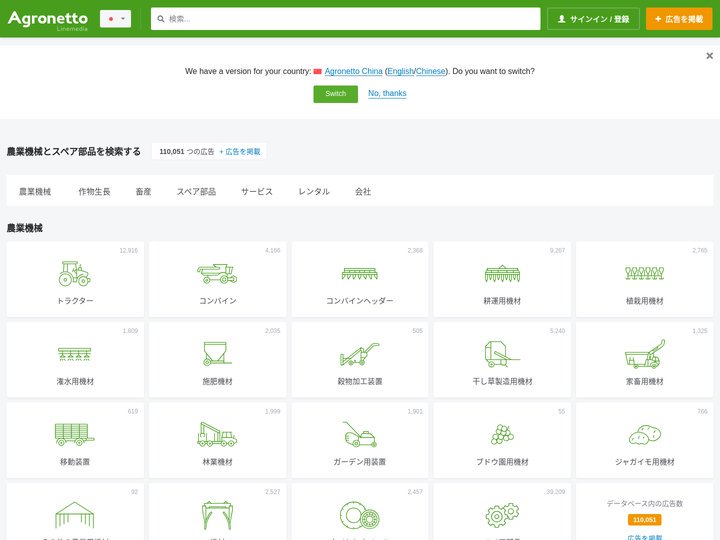720x540 pixels.
Task: Select the 作物生長 tab
Action: [94, 191]
